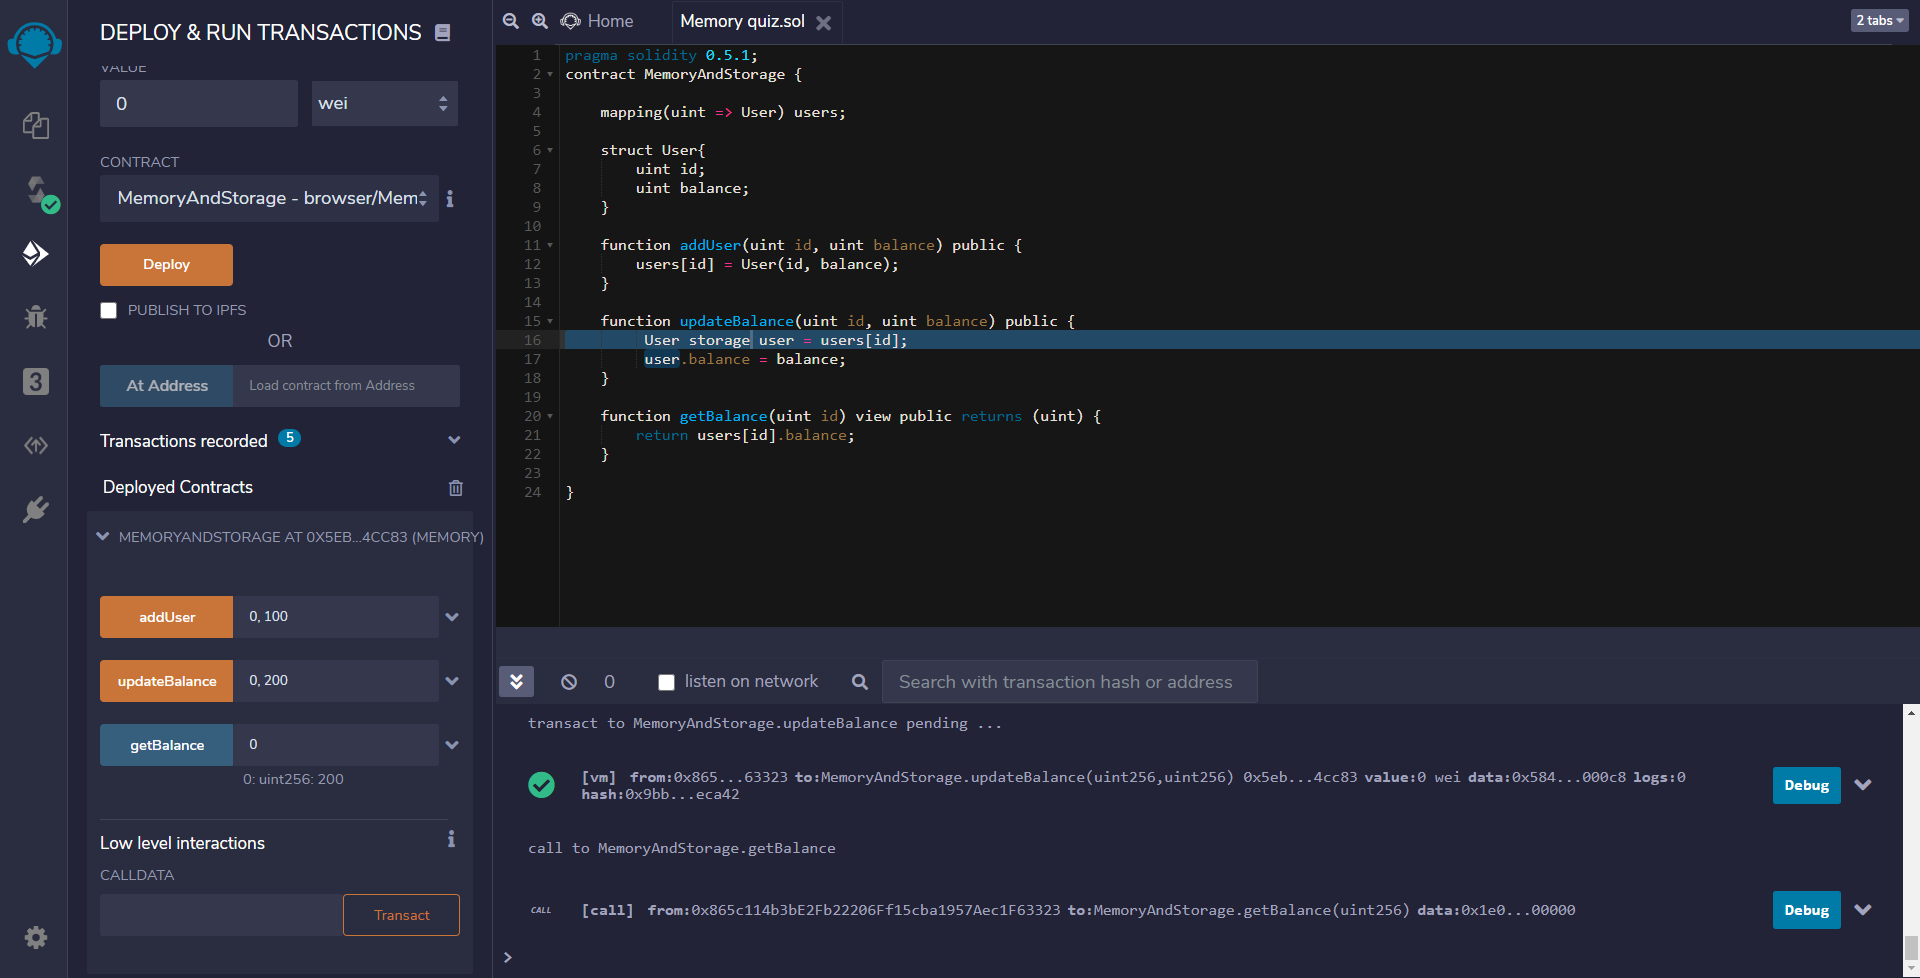Open the 2 tabs dropdown
Screen dimensions: 1920x978
point(1880,20)
